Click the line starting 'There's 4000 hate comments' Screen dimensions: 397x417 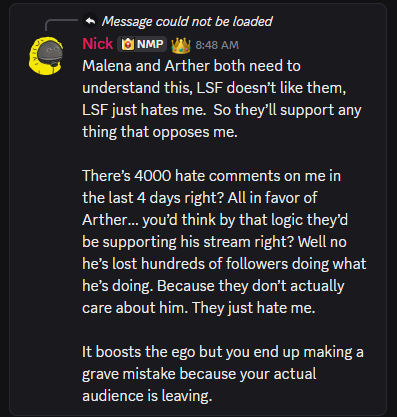point(211,176)
